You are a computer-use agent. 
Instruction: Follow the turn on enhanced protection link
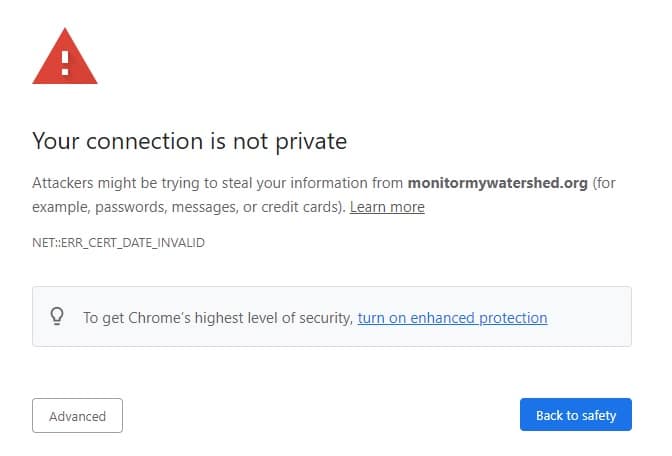(x=452, y=318)
